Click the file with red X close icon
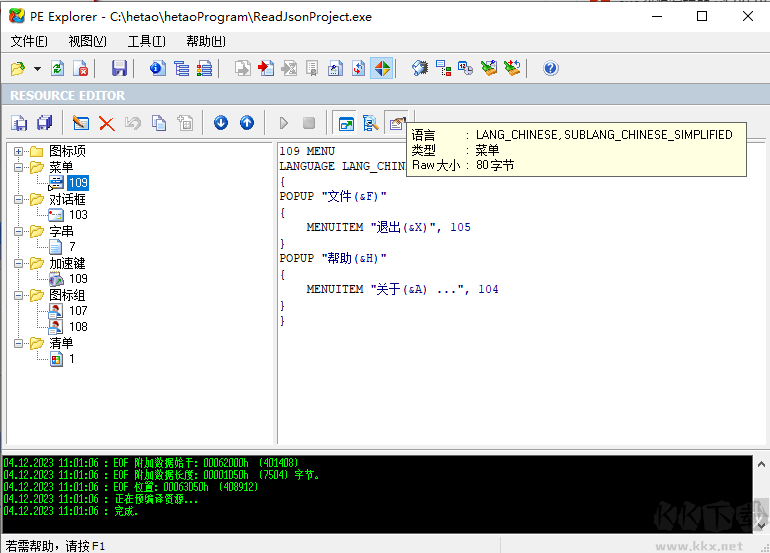The image size is (770, 553). 81,68
